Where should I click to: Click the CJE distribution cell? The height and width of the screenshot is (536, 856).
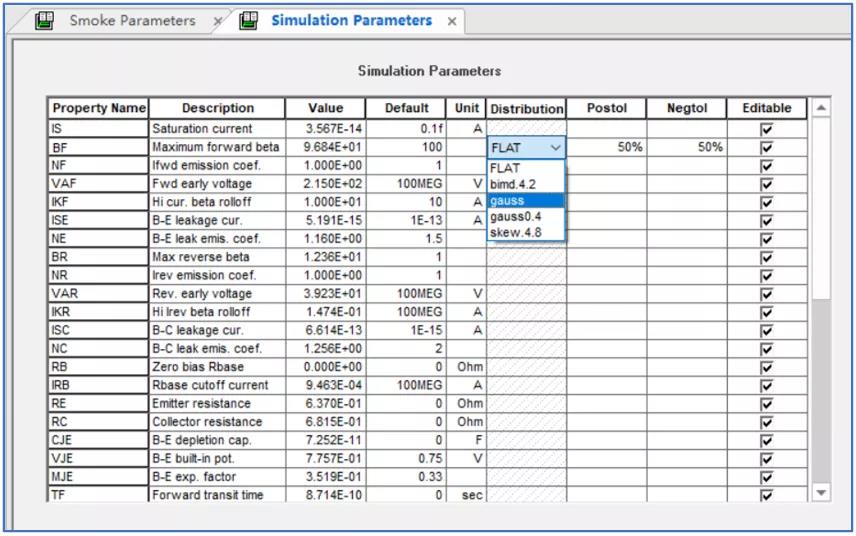526,440
